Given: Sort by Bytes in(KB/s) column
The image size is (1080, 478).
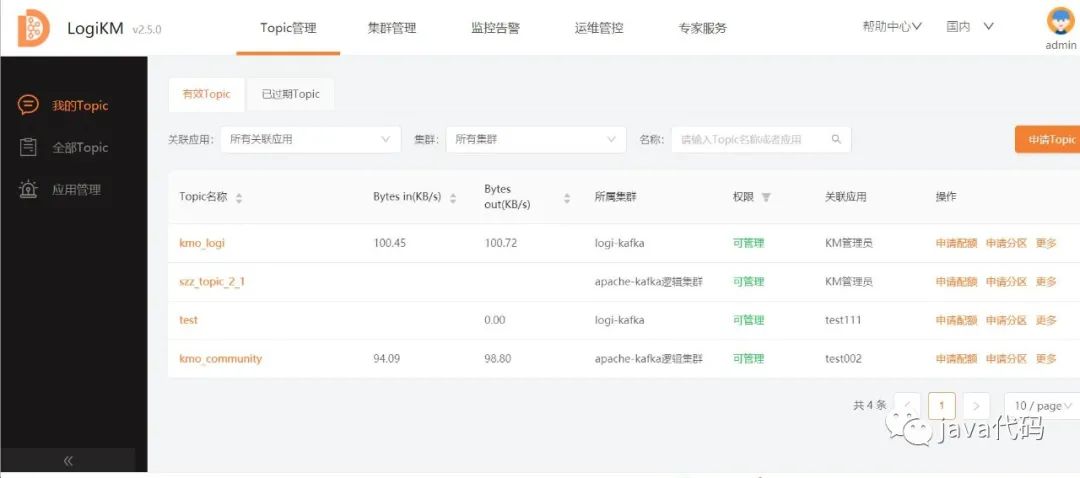Looking at the screenshot, I should tap(453, 198).
